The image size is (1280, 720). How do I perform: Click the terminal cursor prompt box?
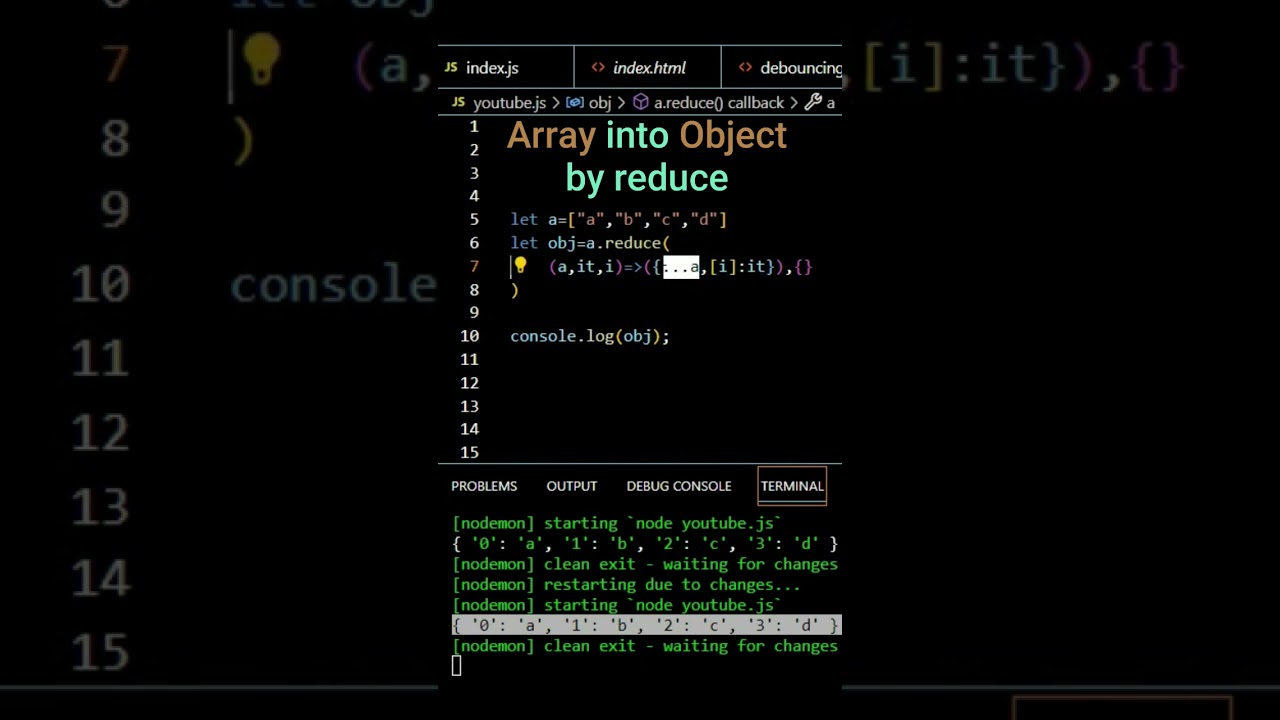pos(456,666)
